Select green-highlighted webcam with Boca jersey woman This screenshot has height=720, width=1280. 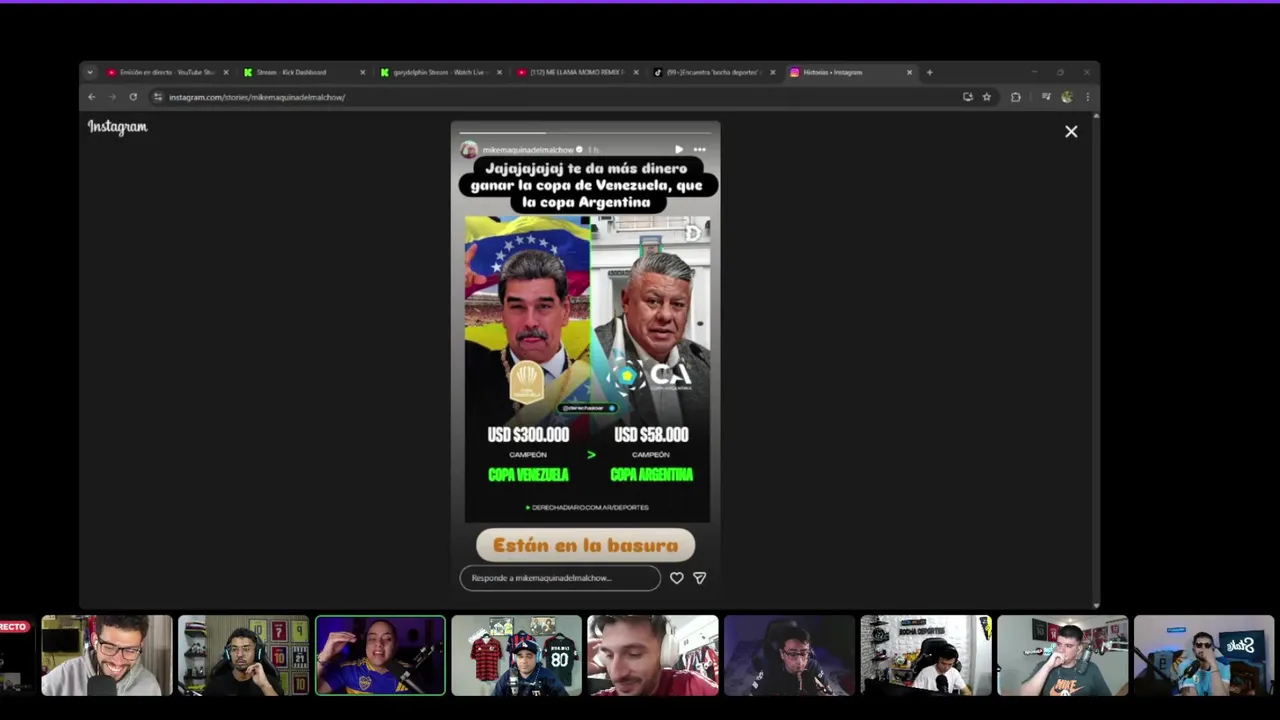[380, 655]
